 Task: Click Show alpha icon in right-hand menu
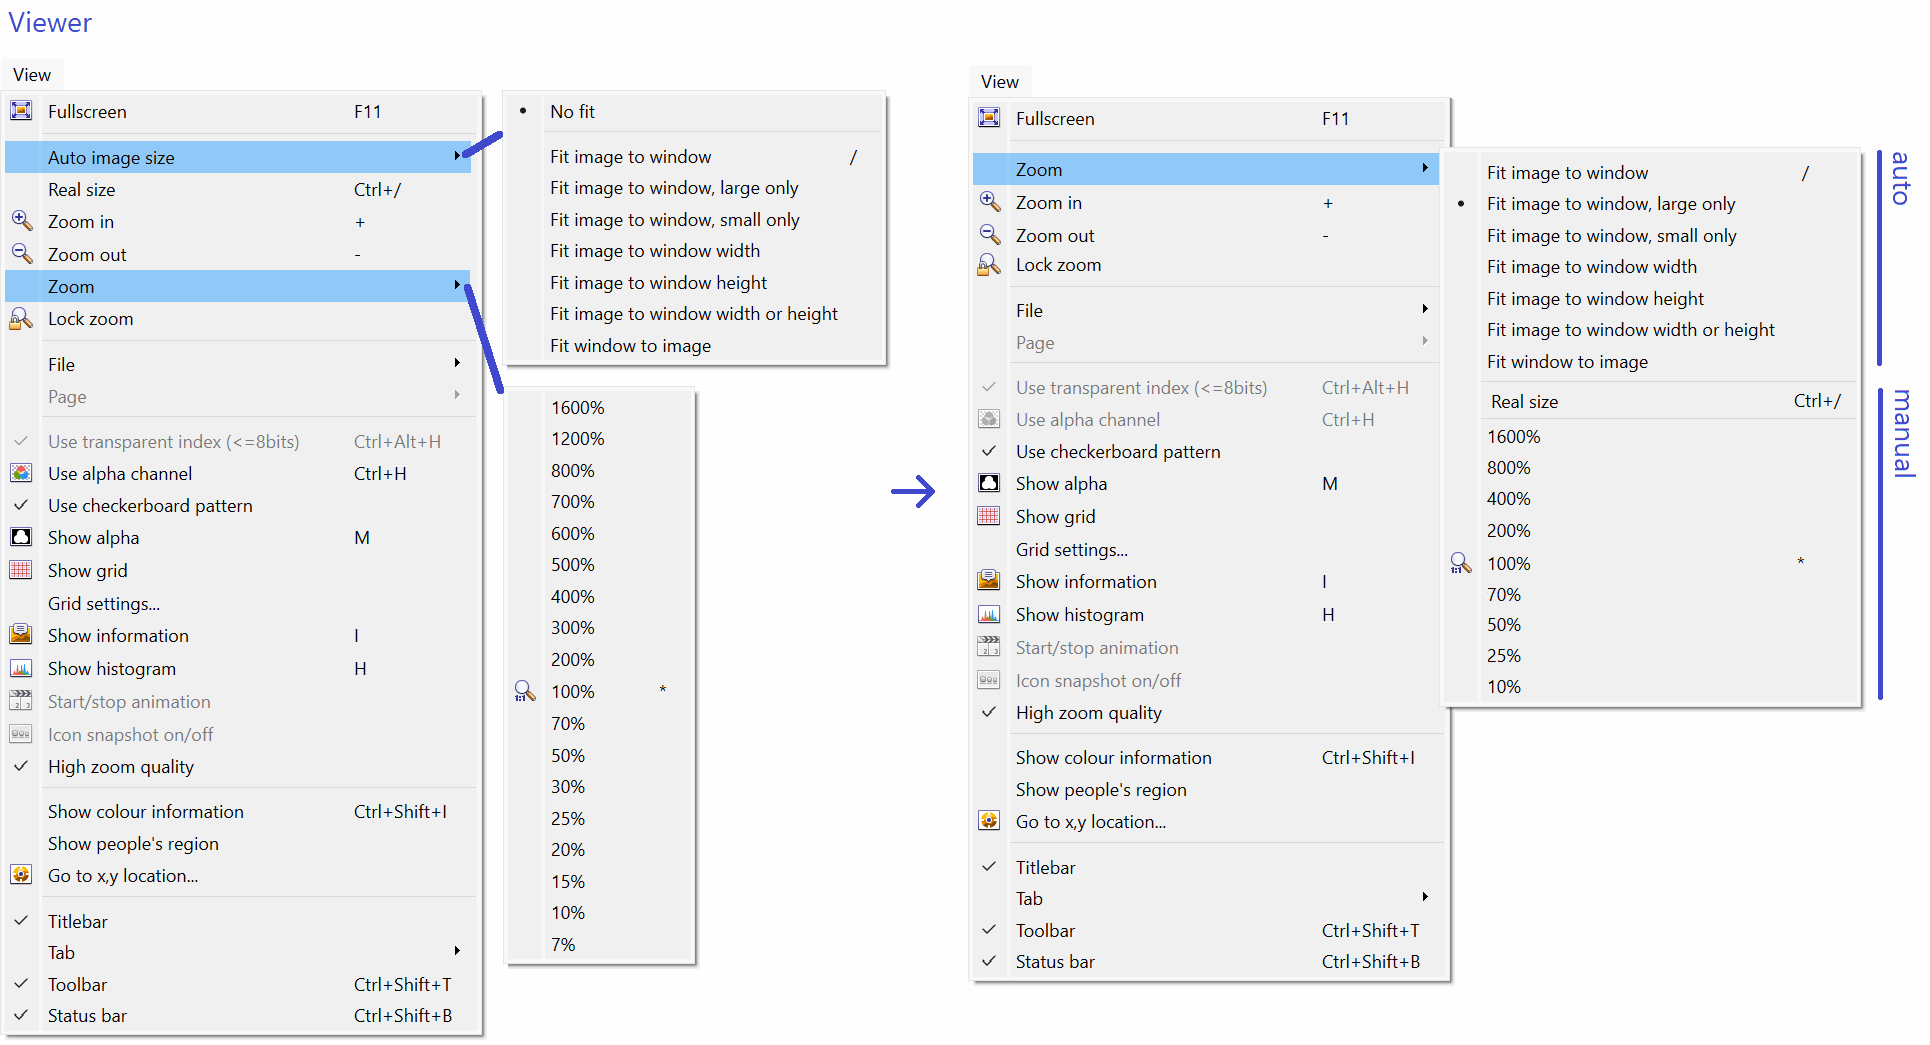989,483
